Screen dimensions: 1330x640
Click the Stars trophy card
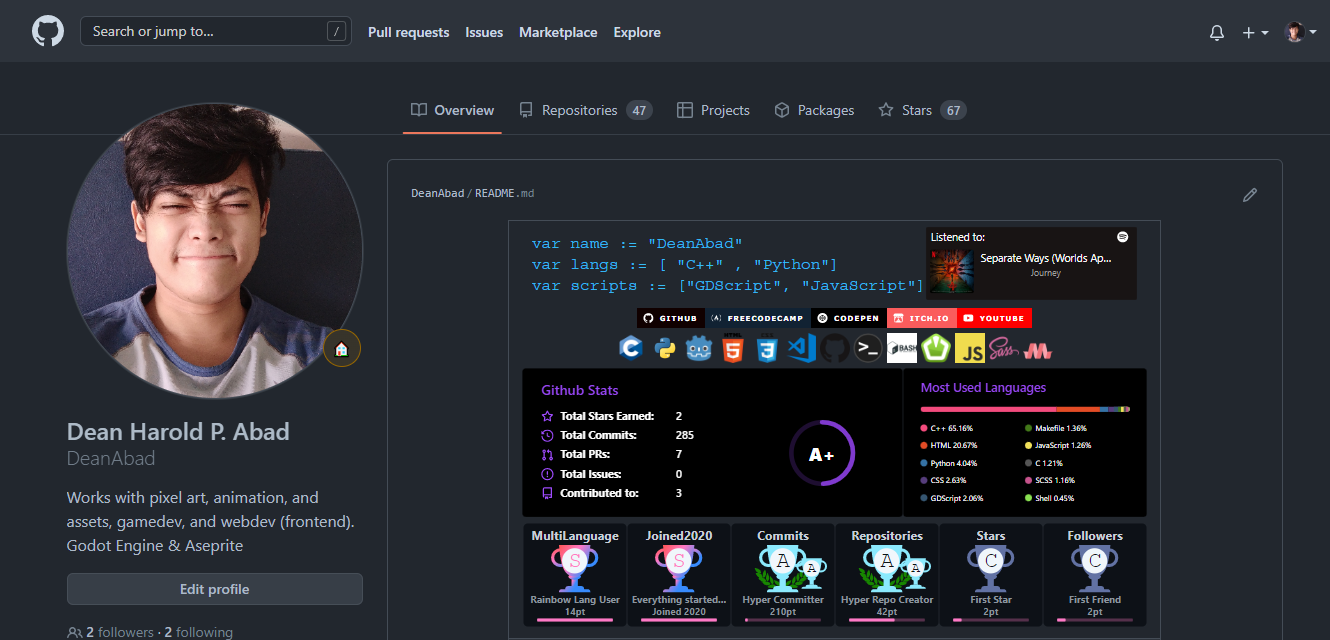[x=991, y=575]
